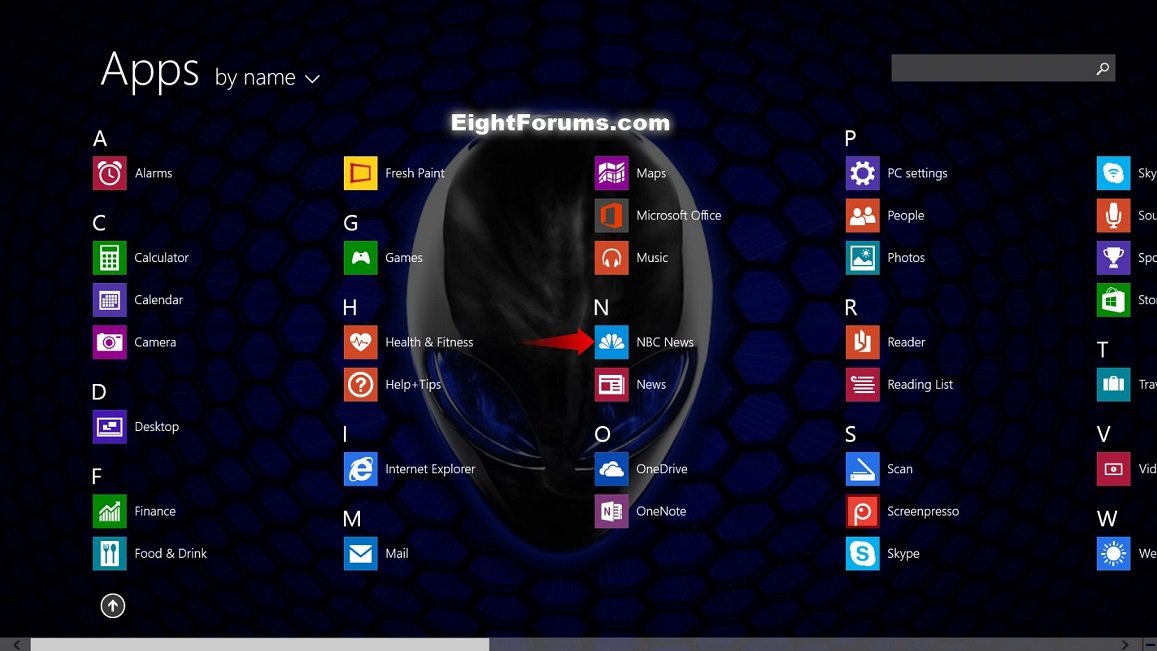Click the letter R group header

click(851, 307)
